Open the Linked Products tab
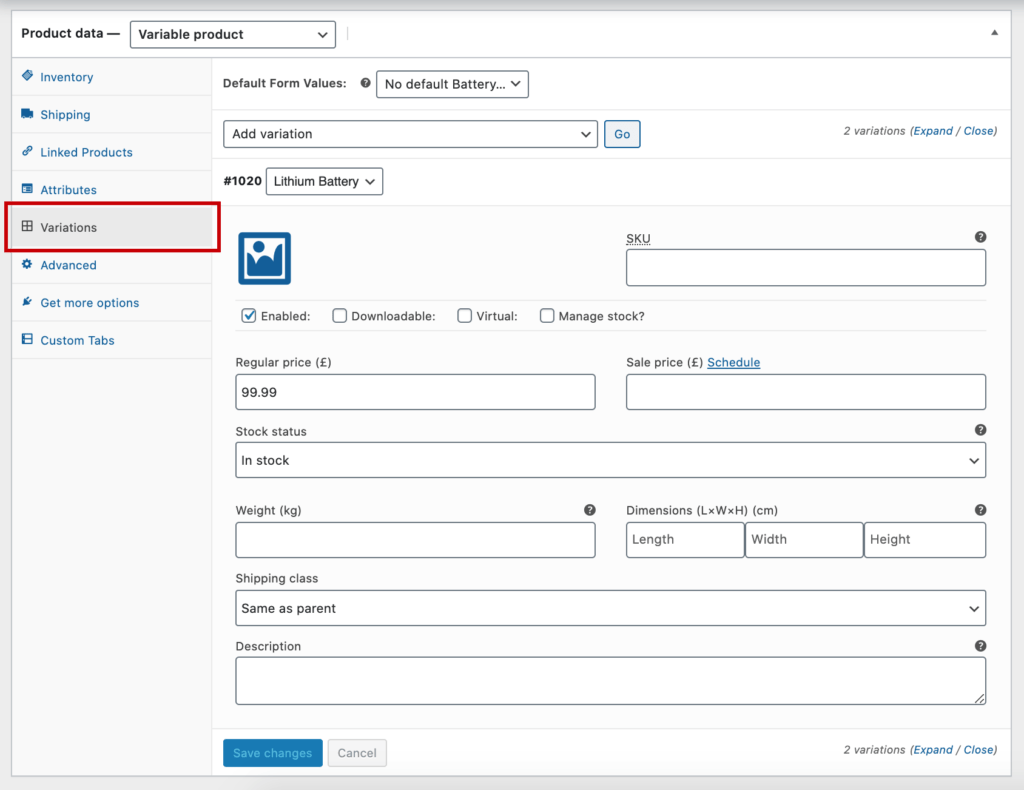Viewport: 1024px width, 790px height. point(86,152)
